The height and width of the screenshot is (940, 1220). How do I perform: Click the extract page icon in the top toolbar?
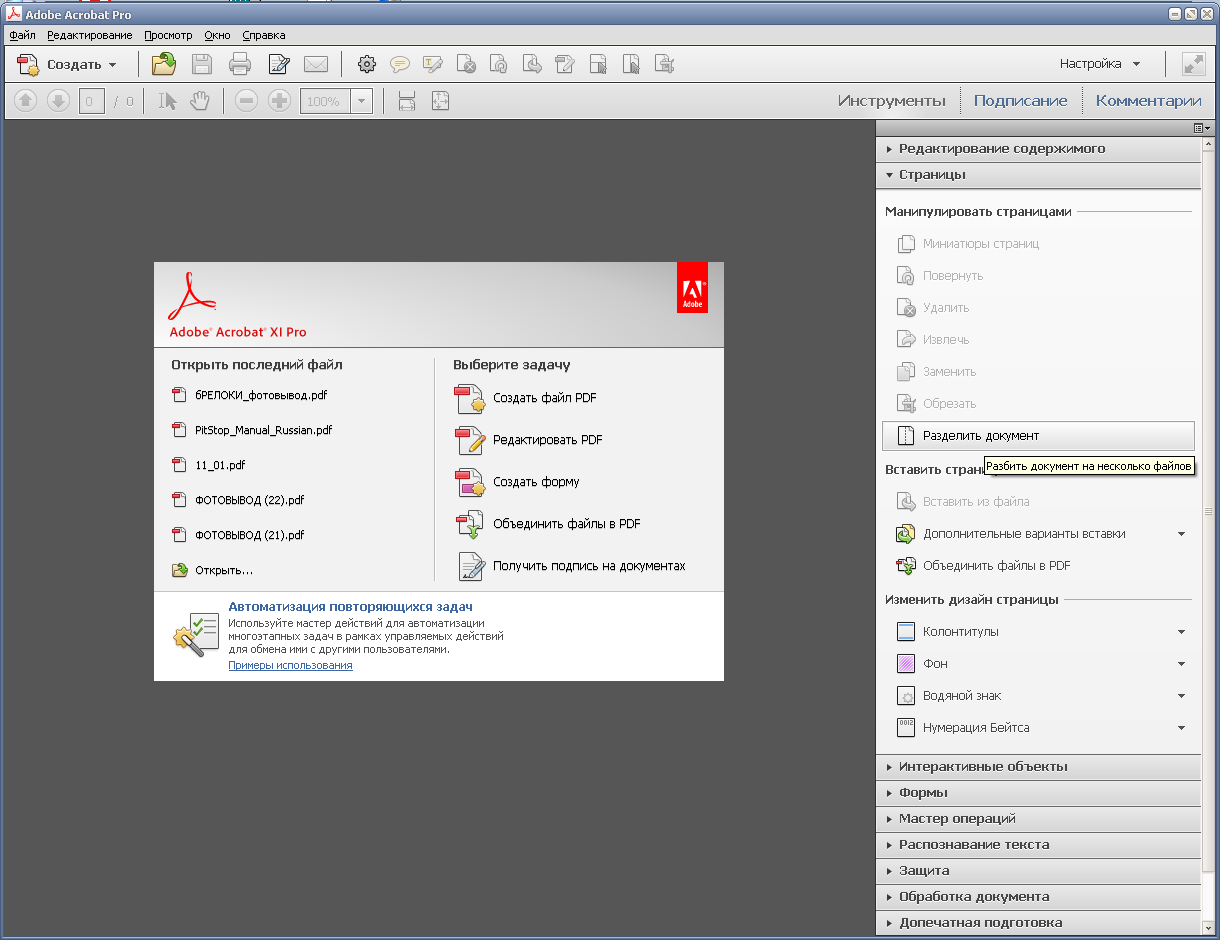tap(532, 64)
